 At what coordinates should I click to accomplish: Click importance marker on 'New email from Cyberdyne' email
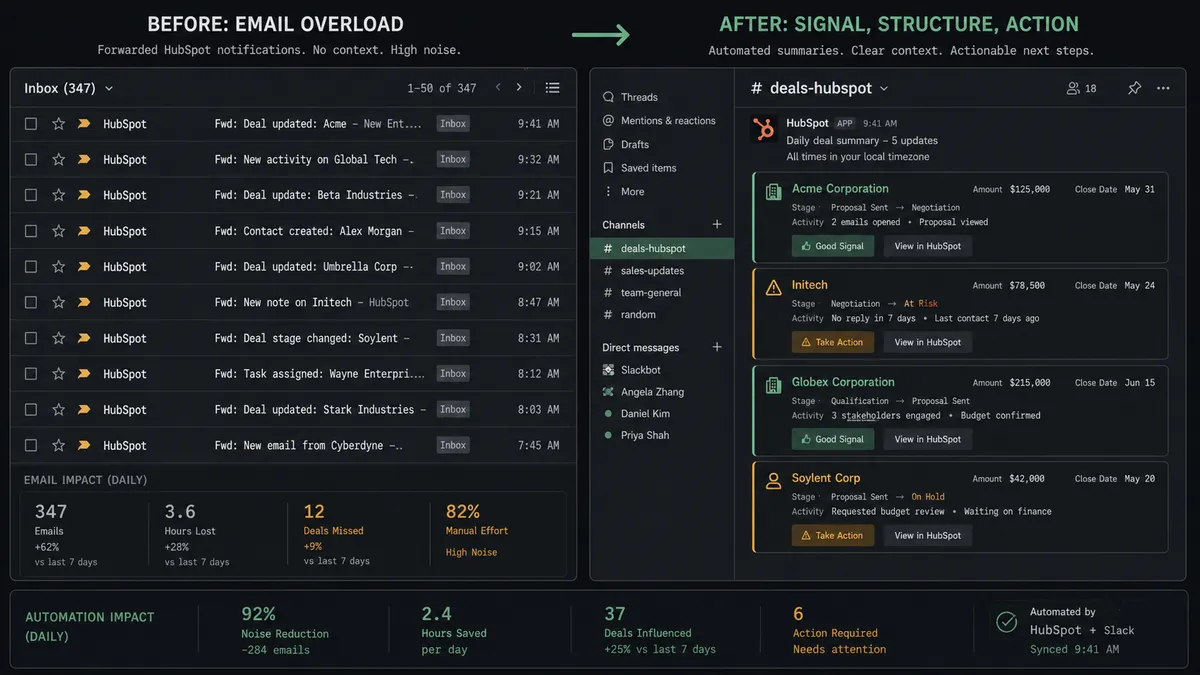click(x=84, y=445)
